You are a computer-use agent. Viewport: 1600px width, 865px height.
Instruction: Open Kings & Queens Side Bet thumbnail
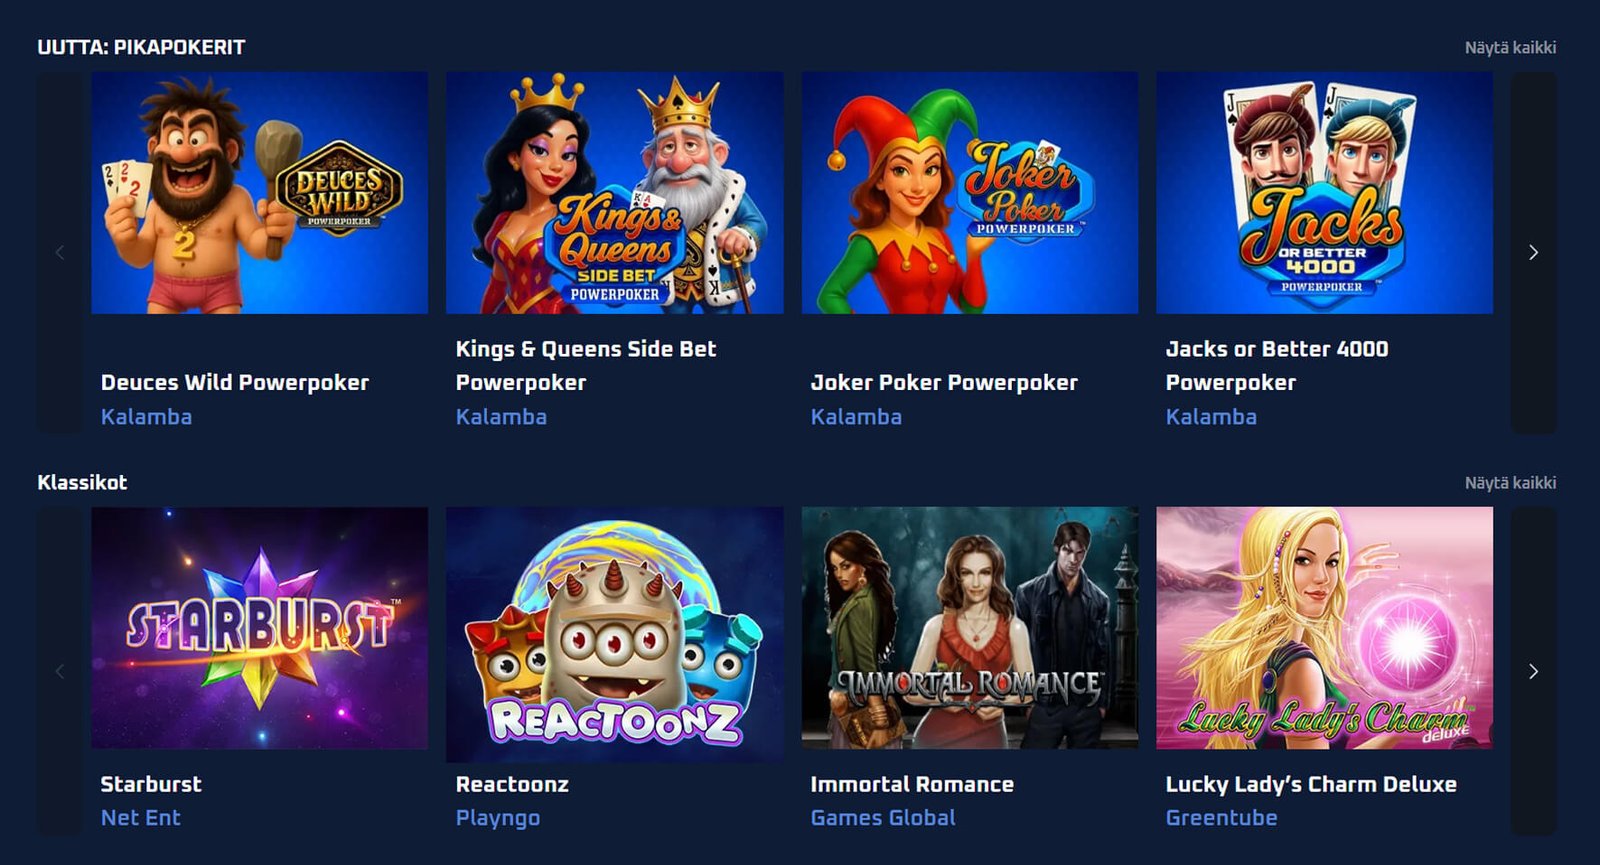pos(614,192)
